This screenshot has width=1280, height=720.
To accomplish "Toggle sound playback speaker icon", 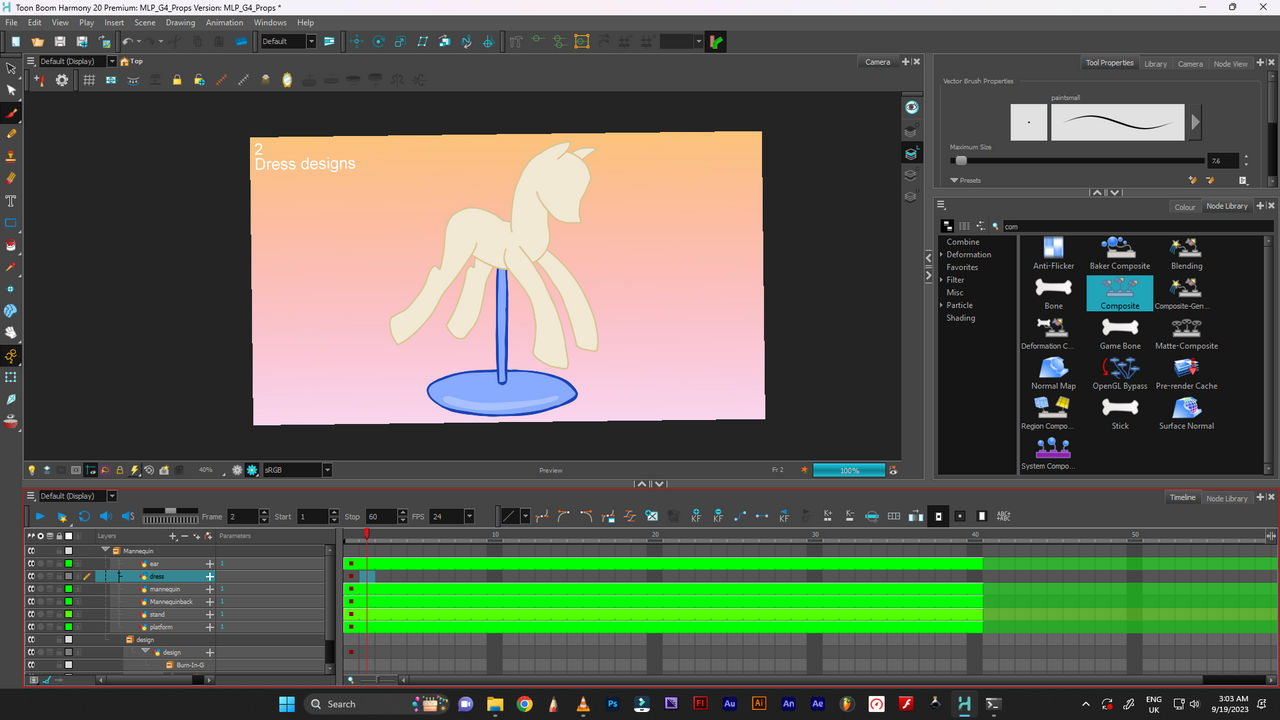I will coord(106,516).
